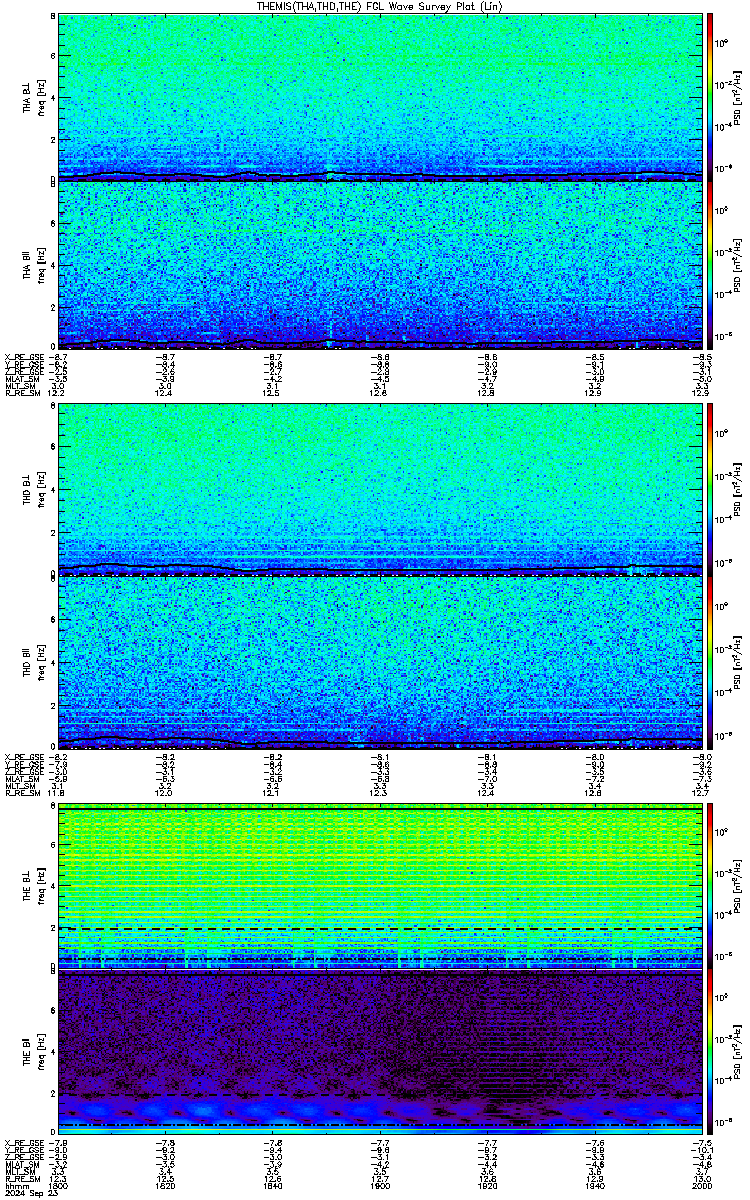This screenshot has height=1200, width=750.
Task: Click the THA B-parallel spectrogram panel
Action: (378, 265)
